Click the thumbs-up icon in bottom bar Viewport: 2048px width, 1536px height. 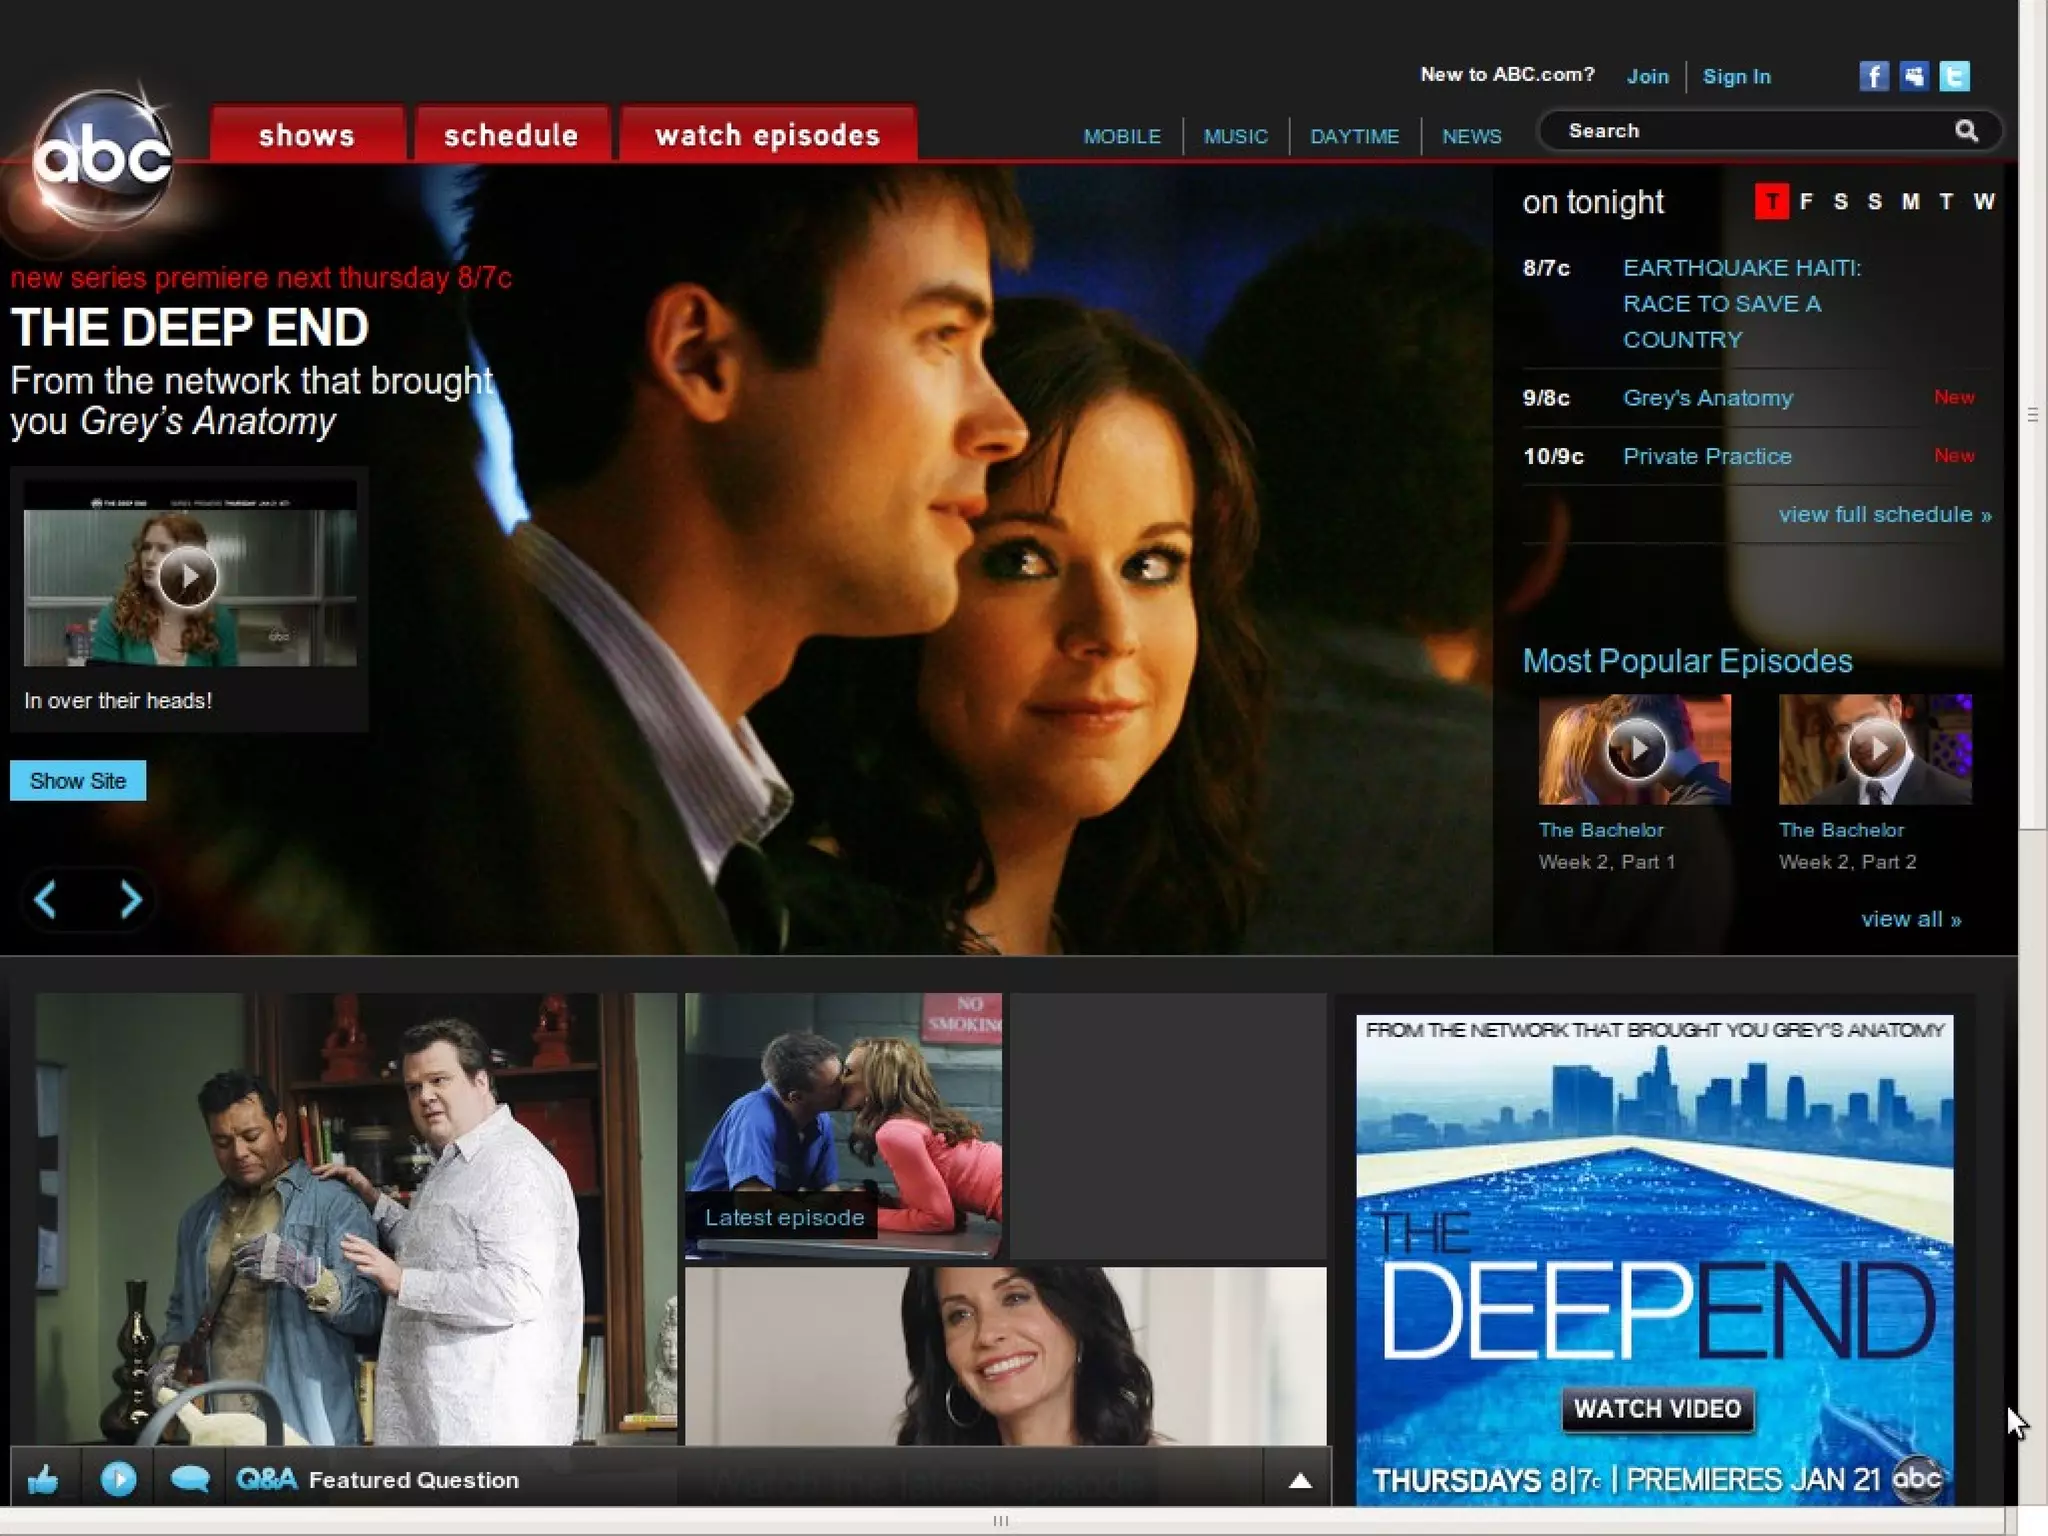43,1479
